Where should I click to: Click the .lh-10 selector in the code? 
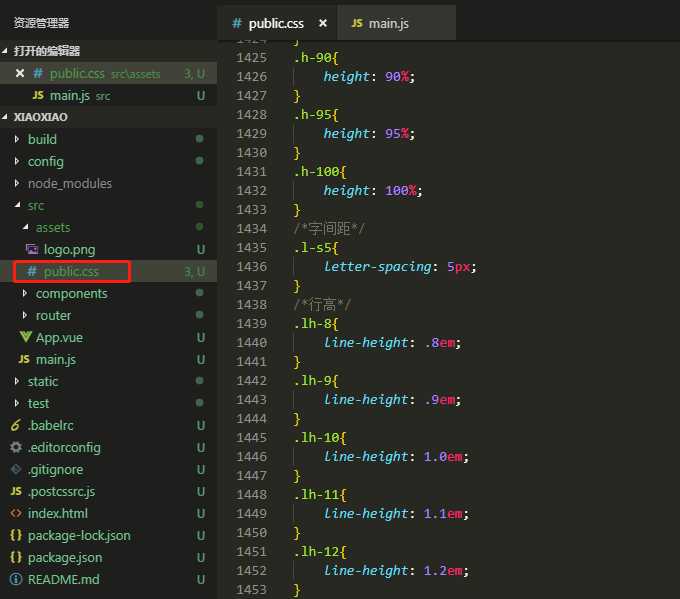click(316, 438)
